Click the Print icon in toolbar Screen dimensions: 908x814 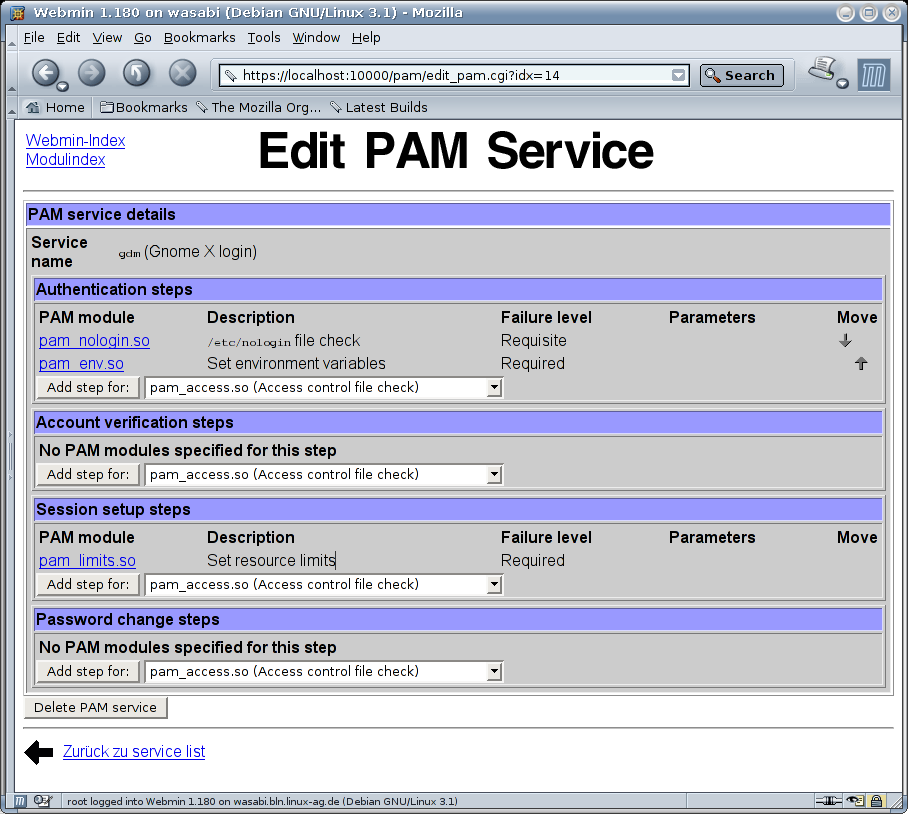pyautogui.click(x=823, y=69)
